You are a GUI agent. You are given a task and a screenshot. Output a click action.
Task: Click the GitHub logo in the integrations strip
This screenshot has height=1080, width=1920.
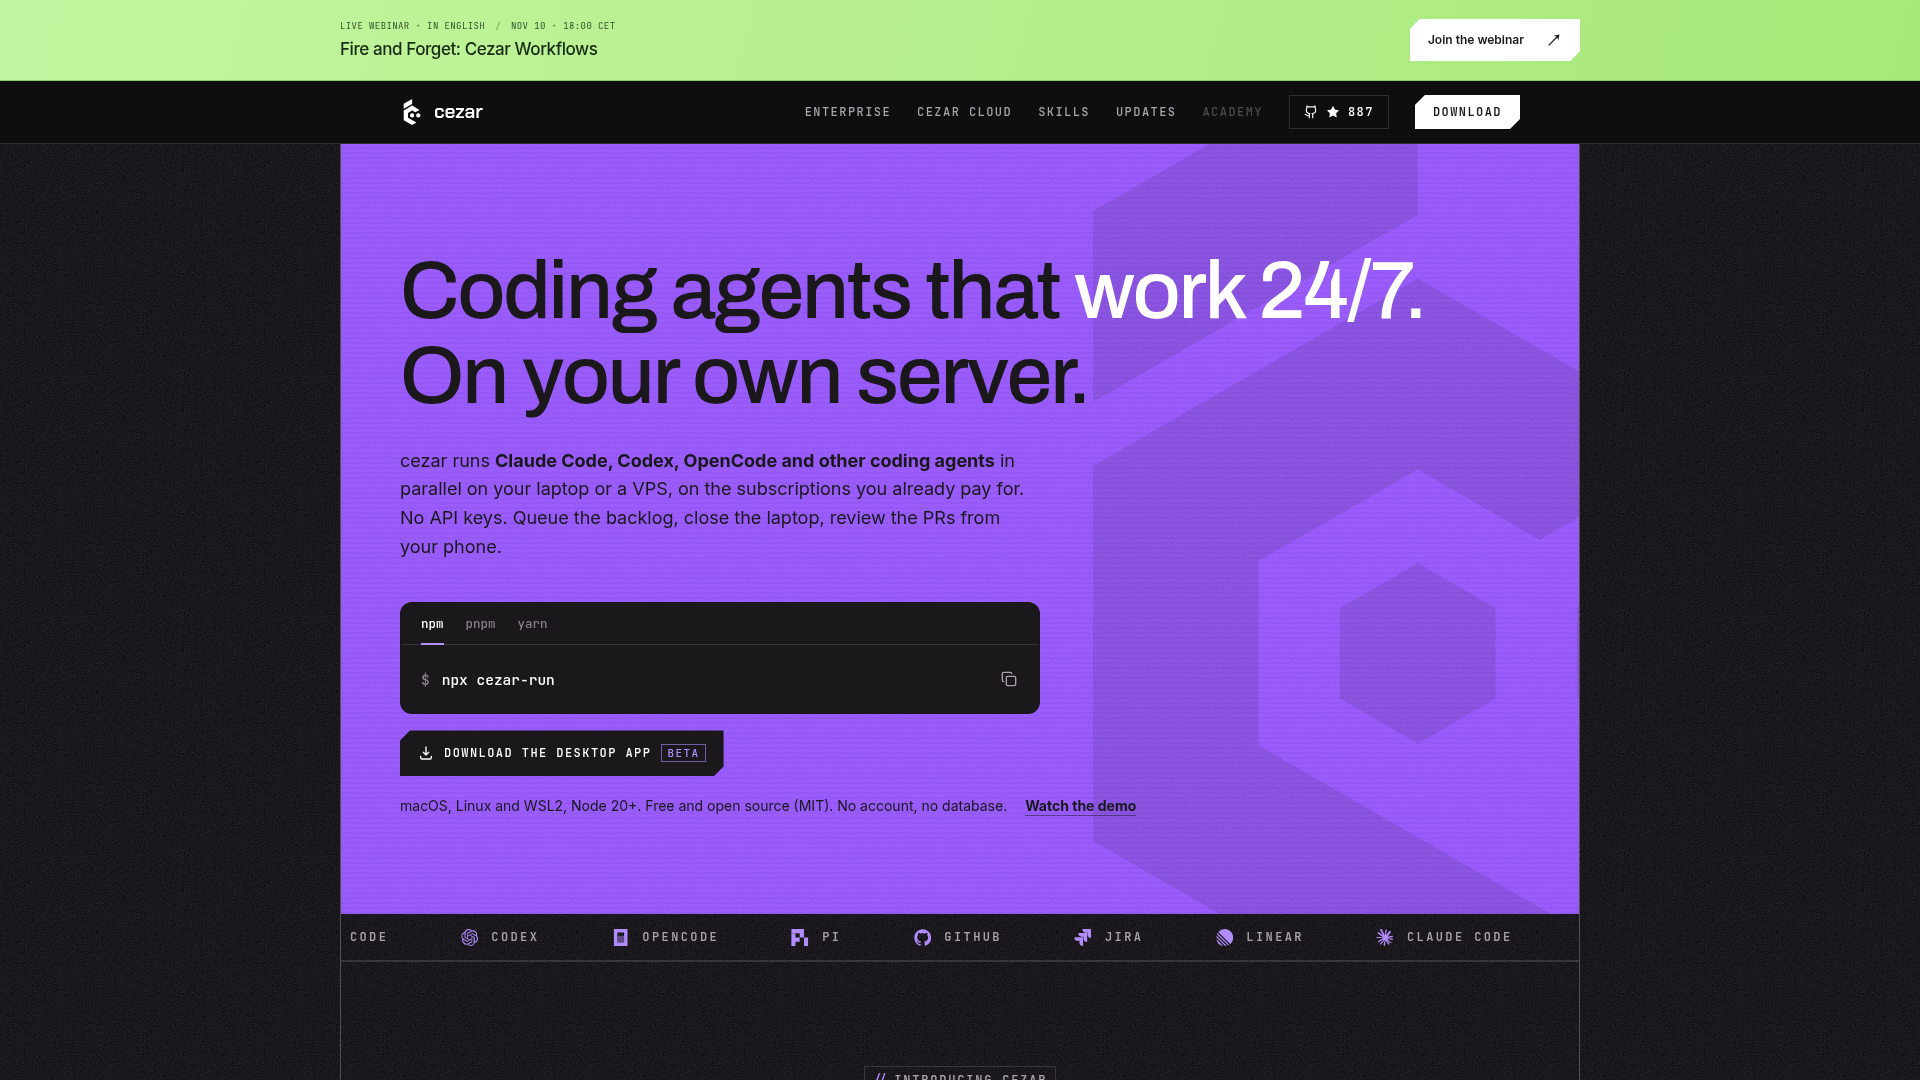(922, 937)
